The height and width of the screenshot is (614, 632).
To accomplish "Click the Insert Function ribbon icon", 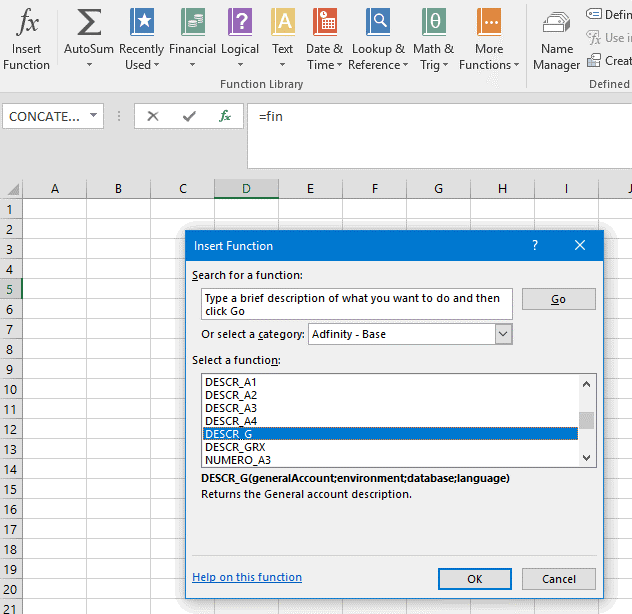I will click(x=27, y=38).
